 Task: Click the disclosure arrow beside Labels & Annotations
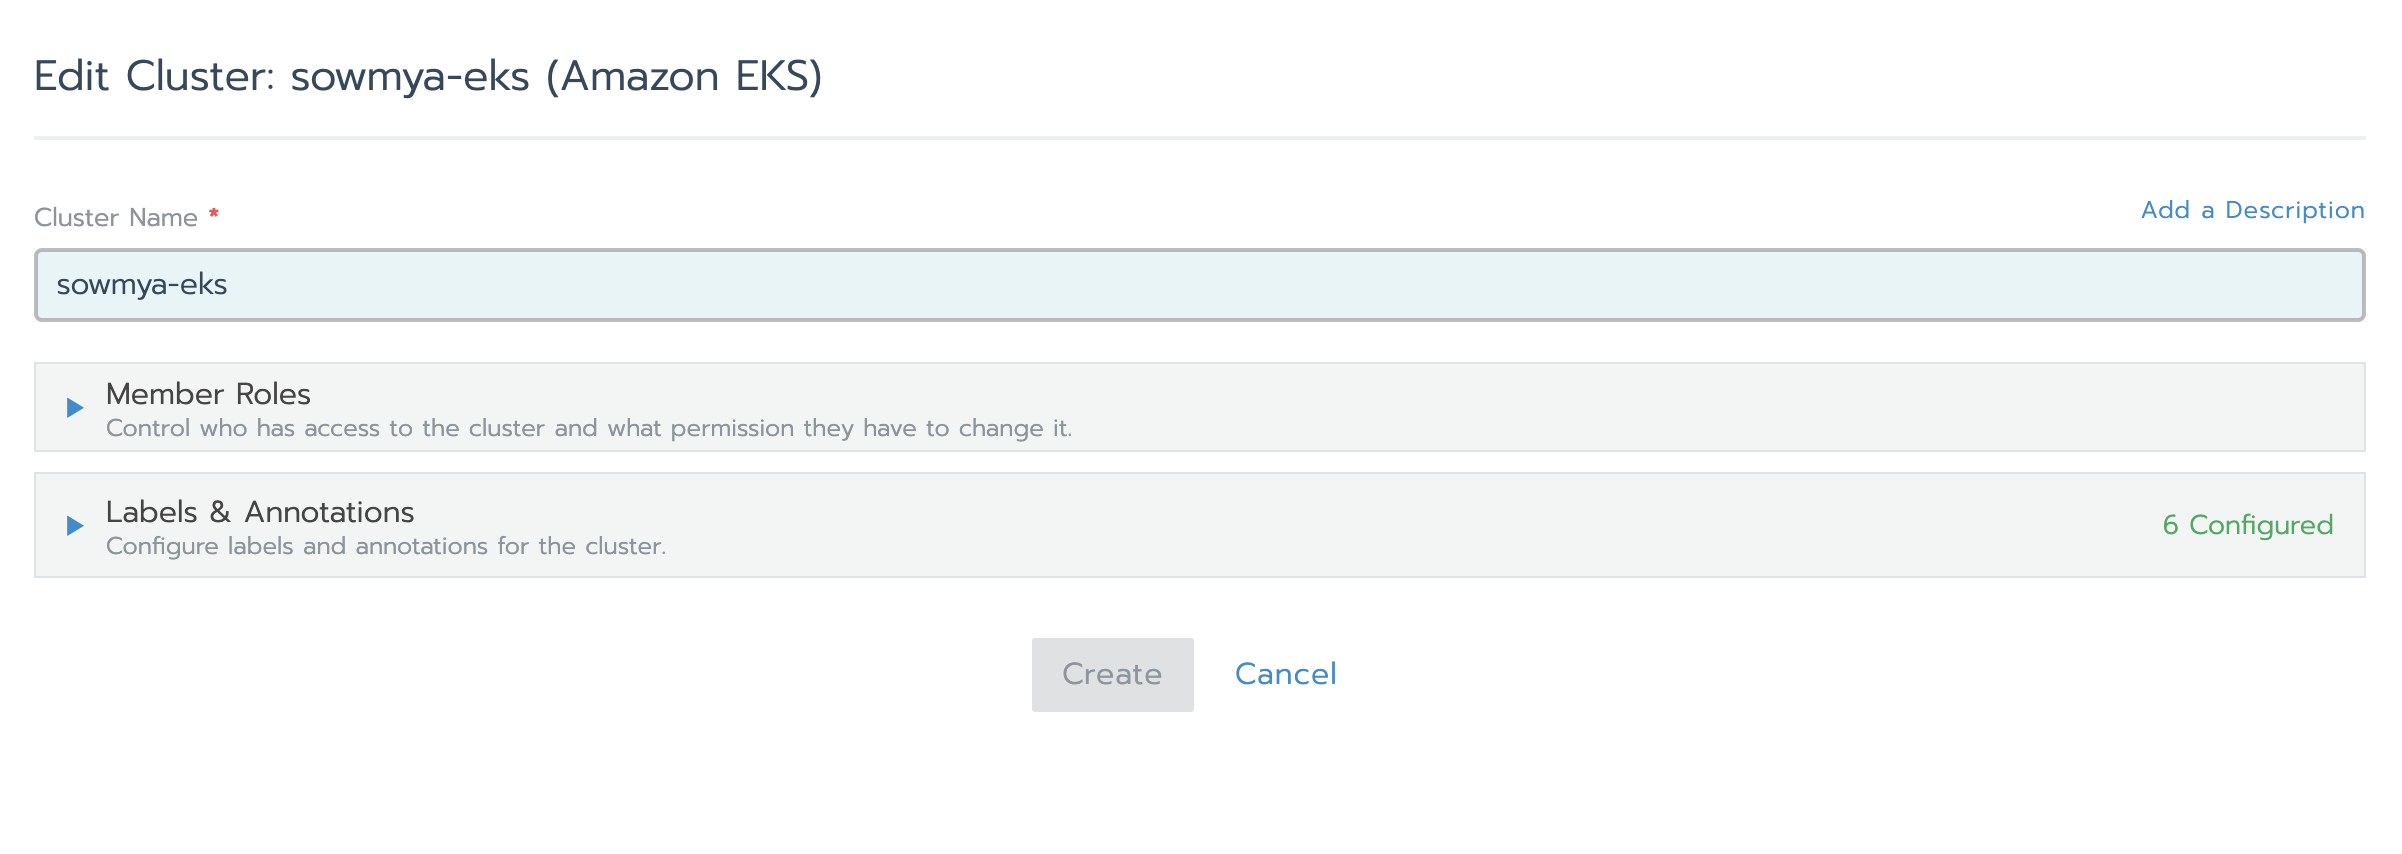click(72, 525)
